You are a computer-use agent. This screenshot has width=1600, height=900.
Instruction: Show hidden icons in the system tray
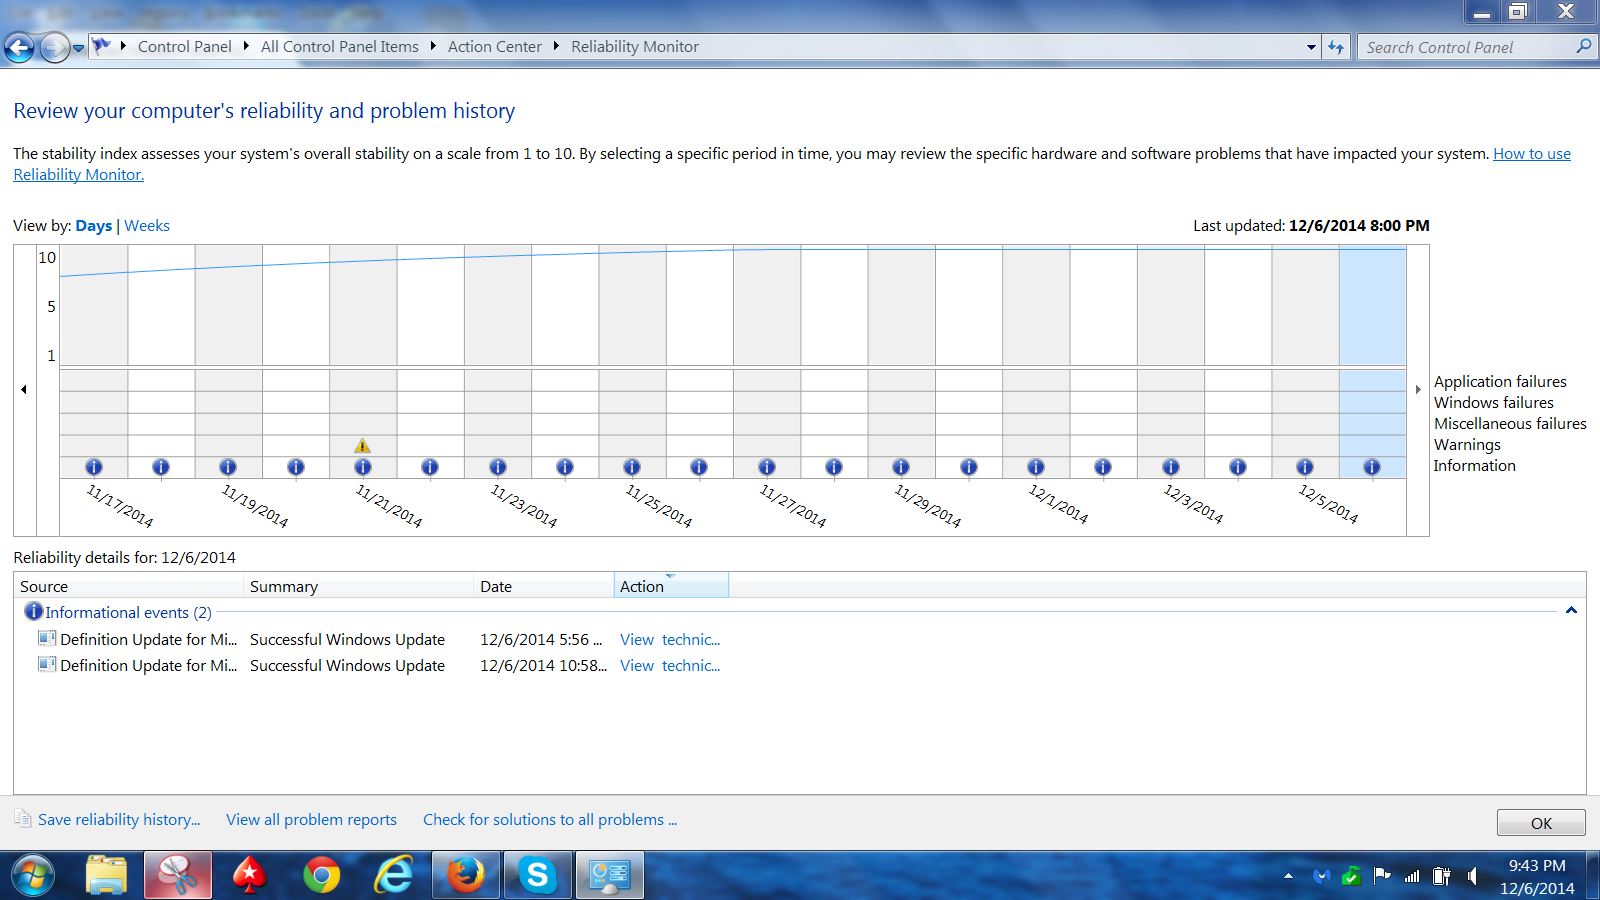coord(1288,876)
